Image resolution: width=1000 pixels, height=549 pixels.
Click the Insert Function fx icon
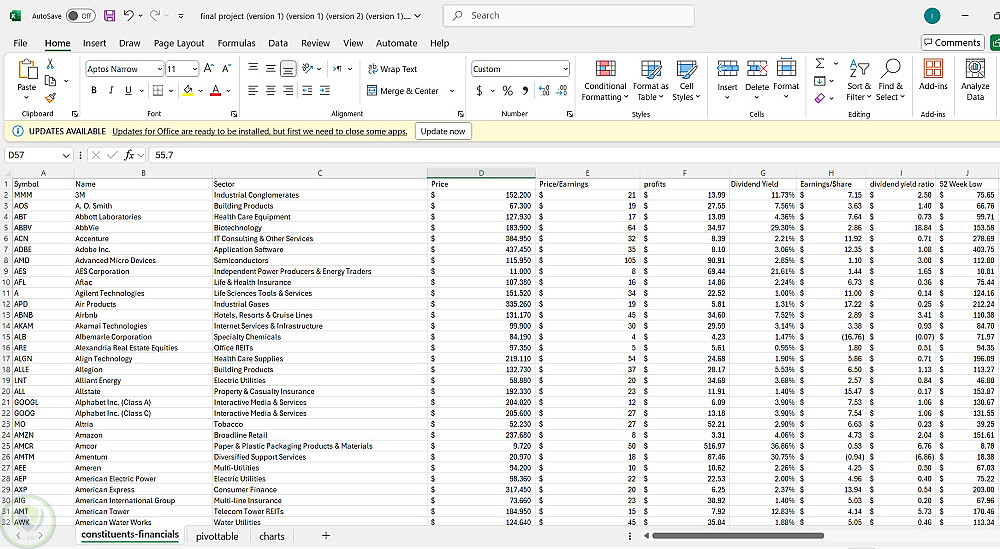tap(129, 155)
